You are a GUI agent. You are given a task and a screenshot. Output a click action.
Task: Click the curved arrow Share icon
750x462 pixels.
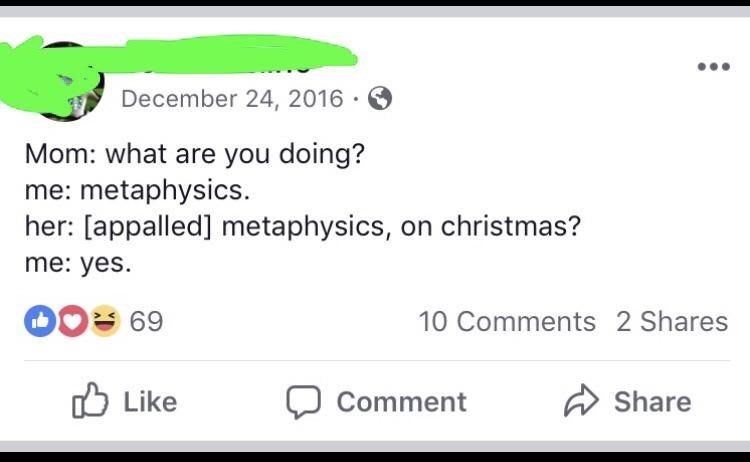click(580, 401)
